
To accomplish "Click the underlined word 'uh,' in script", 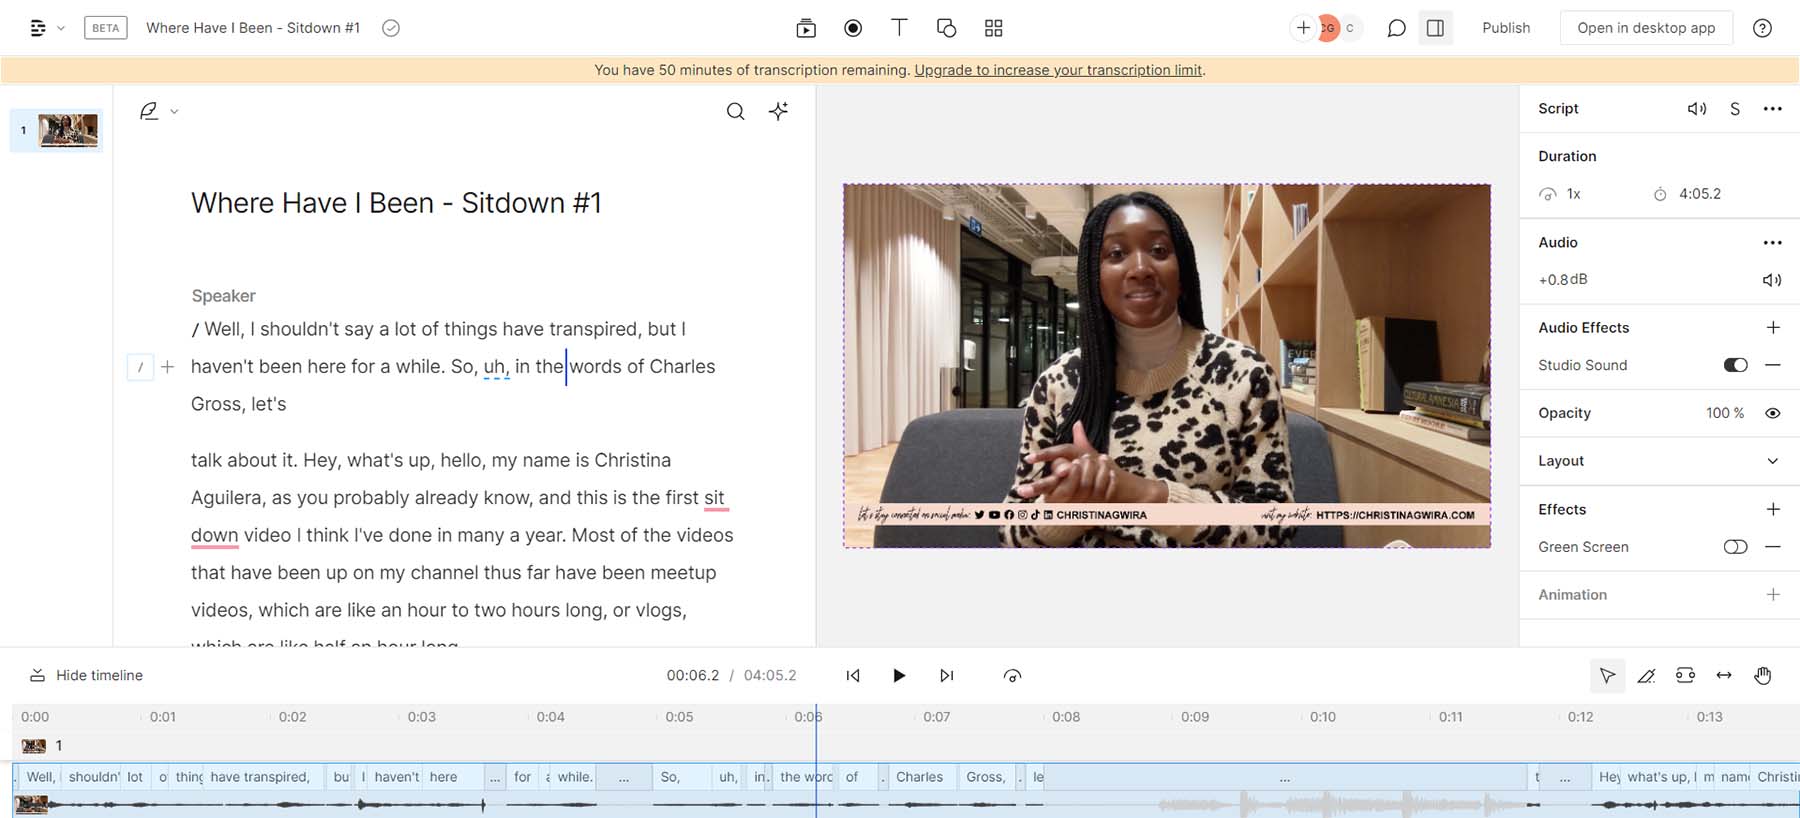I will 496,367.
